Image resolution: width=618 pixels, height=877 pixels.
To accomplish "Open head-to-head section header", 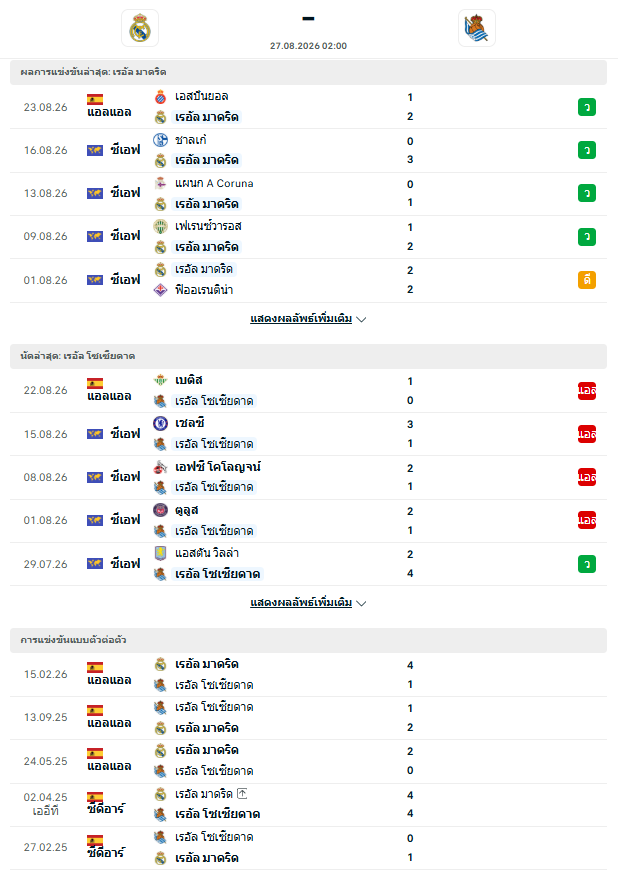I will 309,640.
